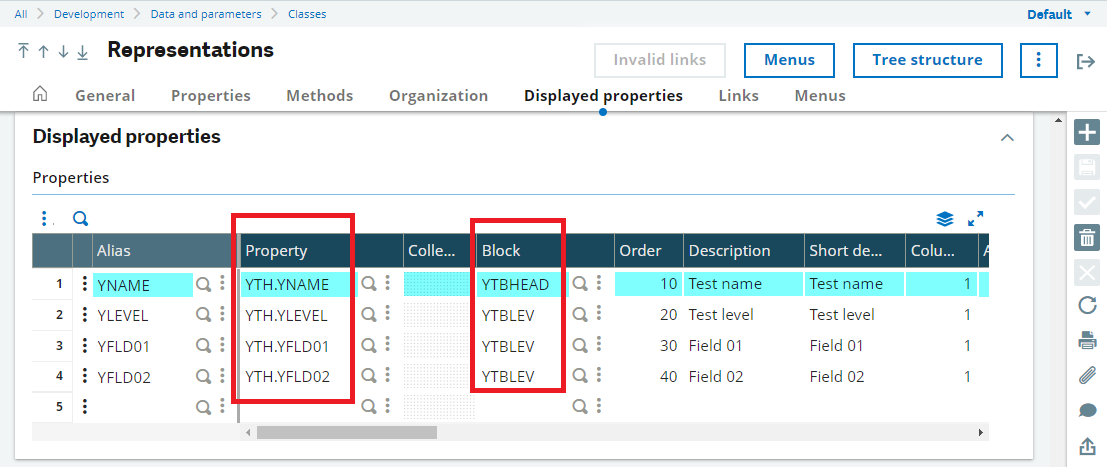Click the search magnifier above the Alias column

(x=80, y=219)
